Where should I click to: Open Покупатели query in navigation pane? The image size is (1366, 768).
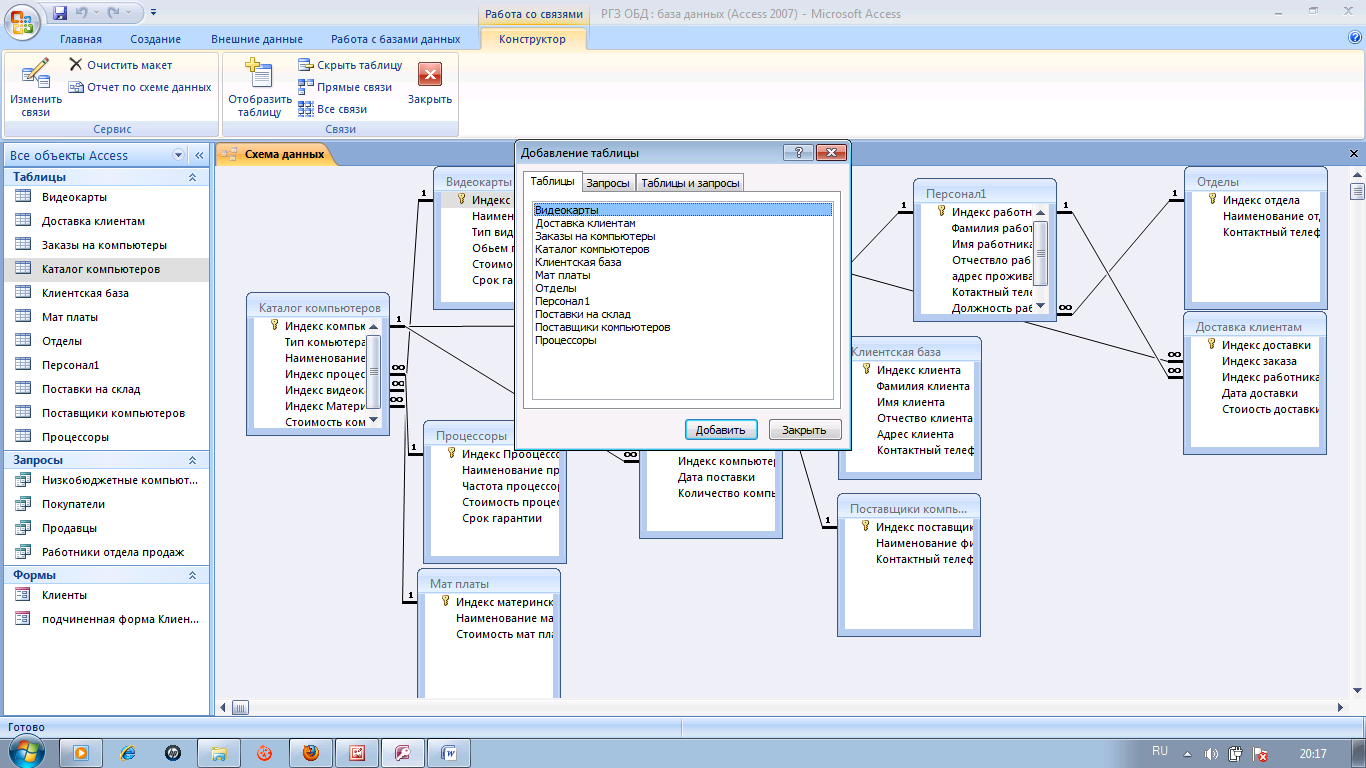[73, 504]
